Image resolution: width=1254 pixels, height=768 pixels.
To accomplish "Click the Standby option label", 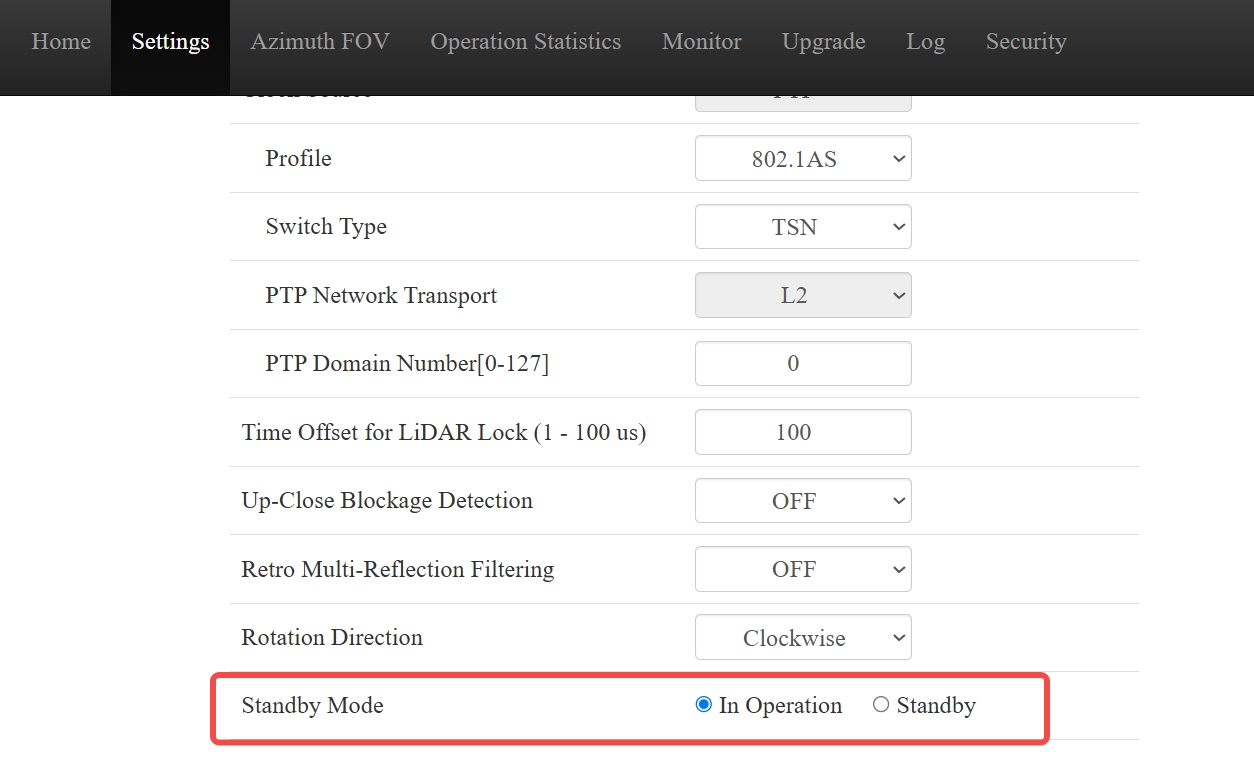I will tap(936, 705).
